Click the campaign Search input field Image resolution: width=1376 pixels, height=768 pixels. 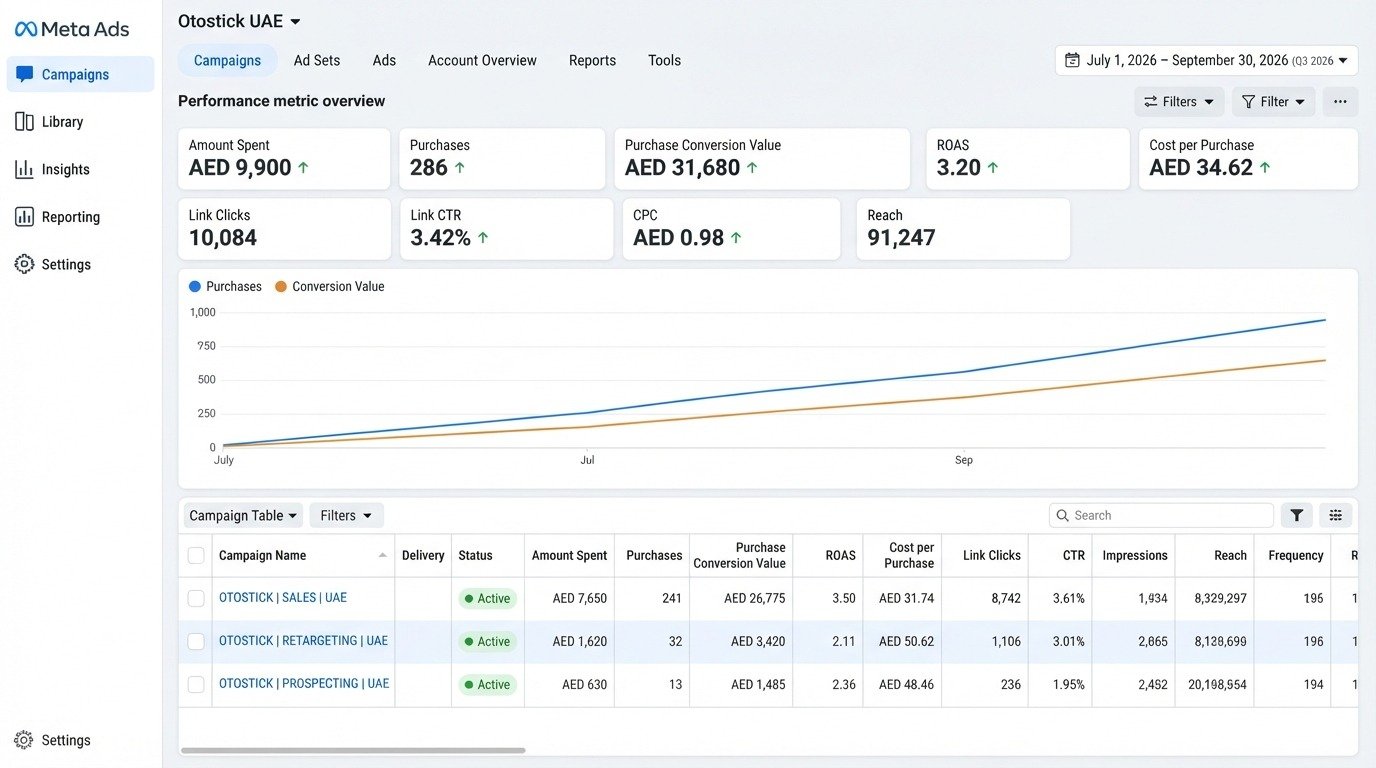(1161, 515)
